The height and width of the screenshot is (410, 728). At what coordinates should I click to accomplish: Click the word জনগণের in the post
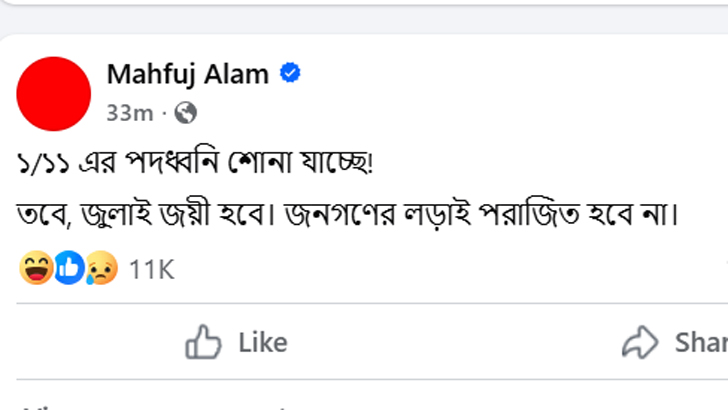340,215
